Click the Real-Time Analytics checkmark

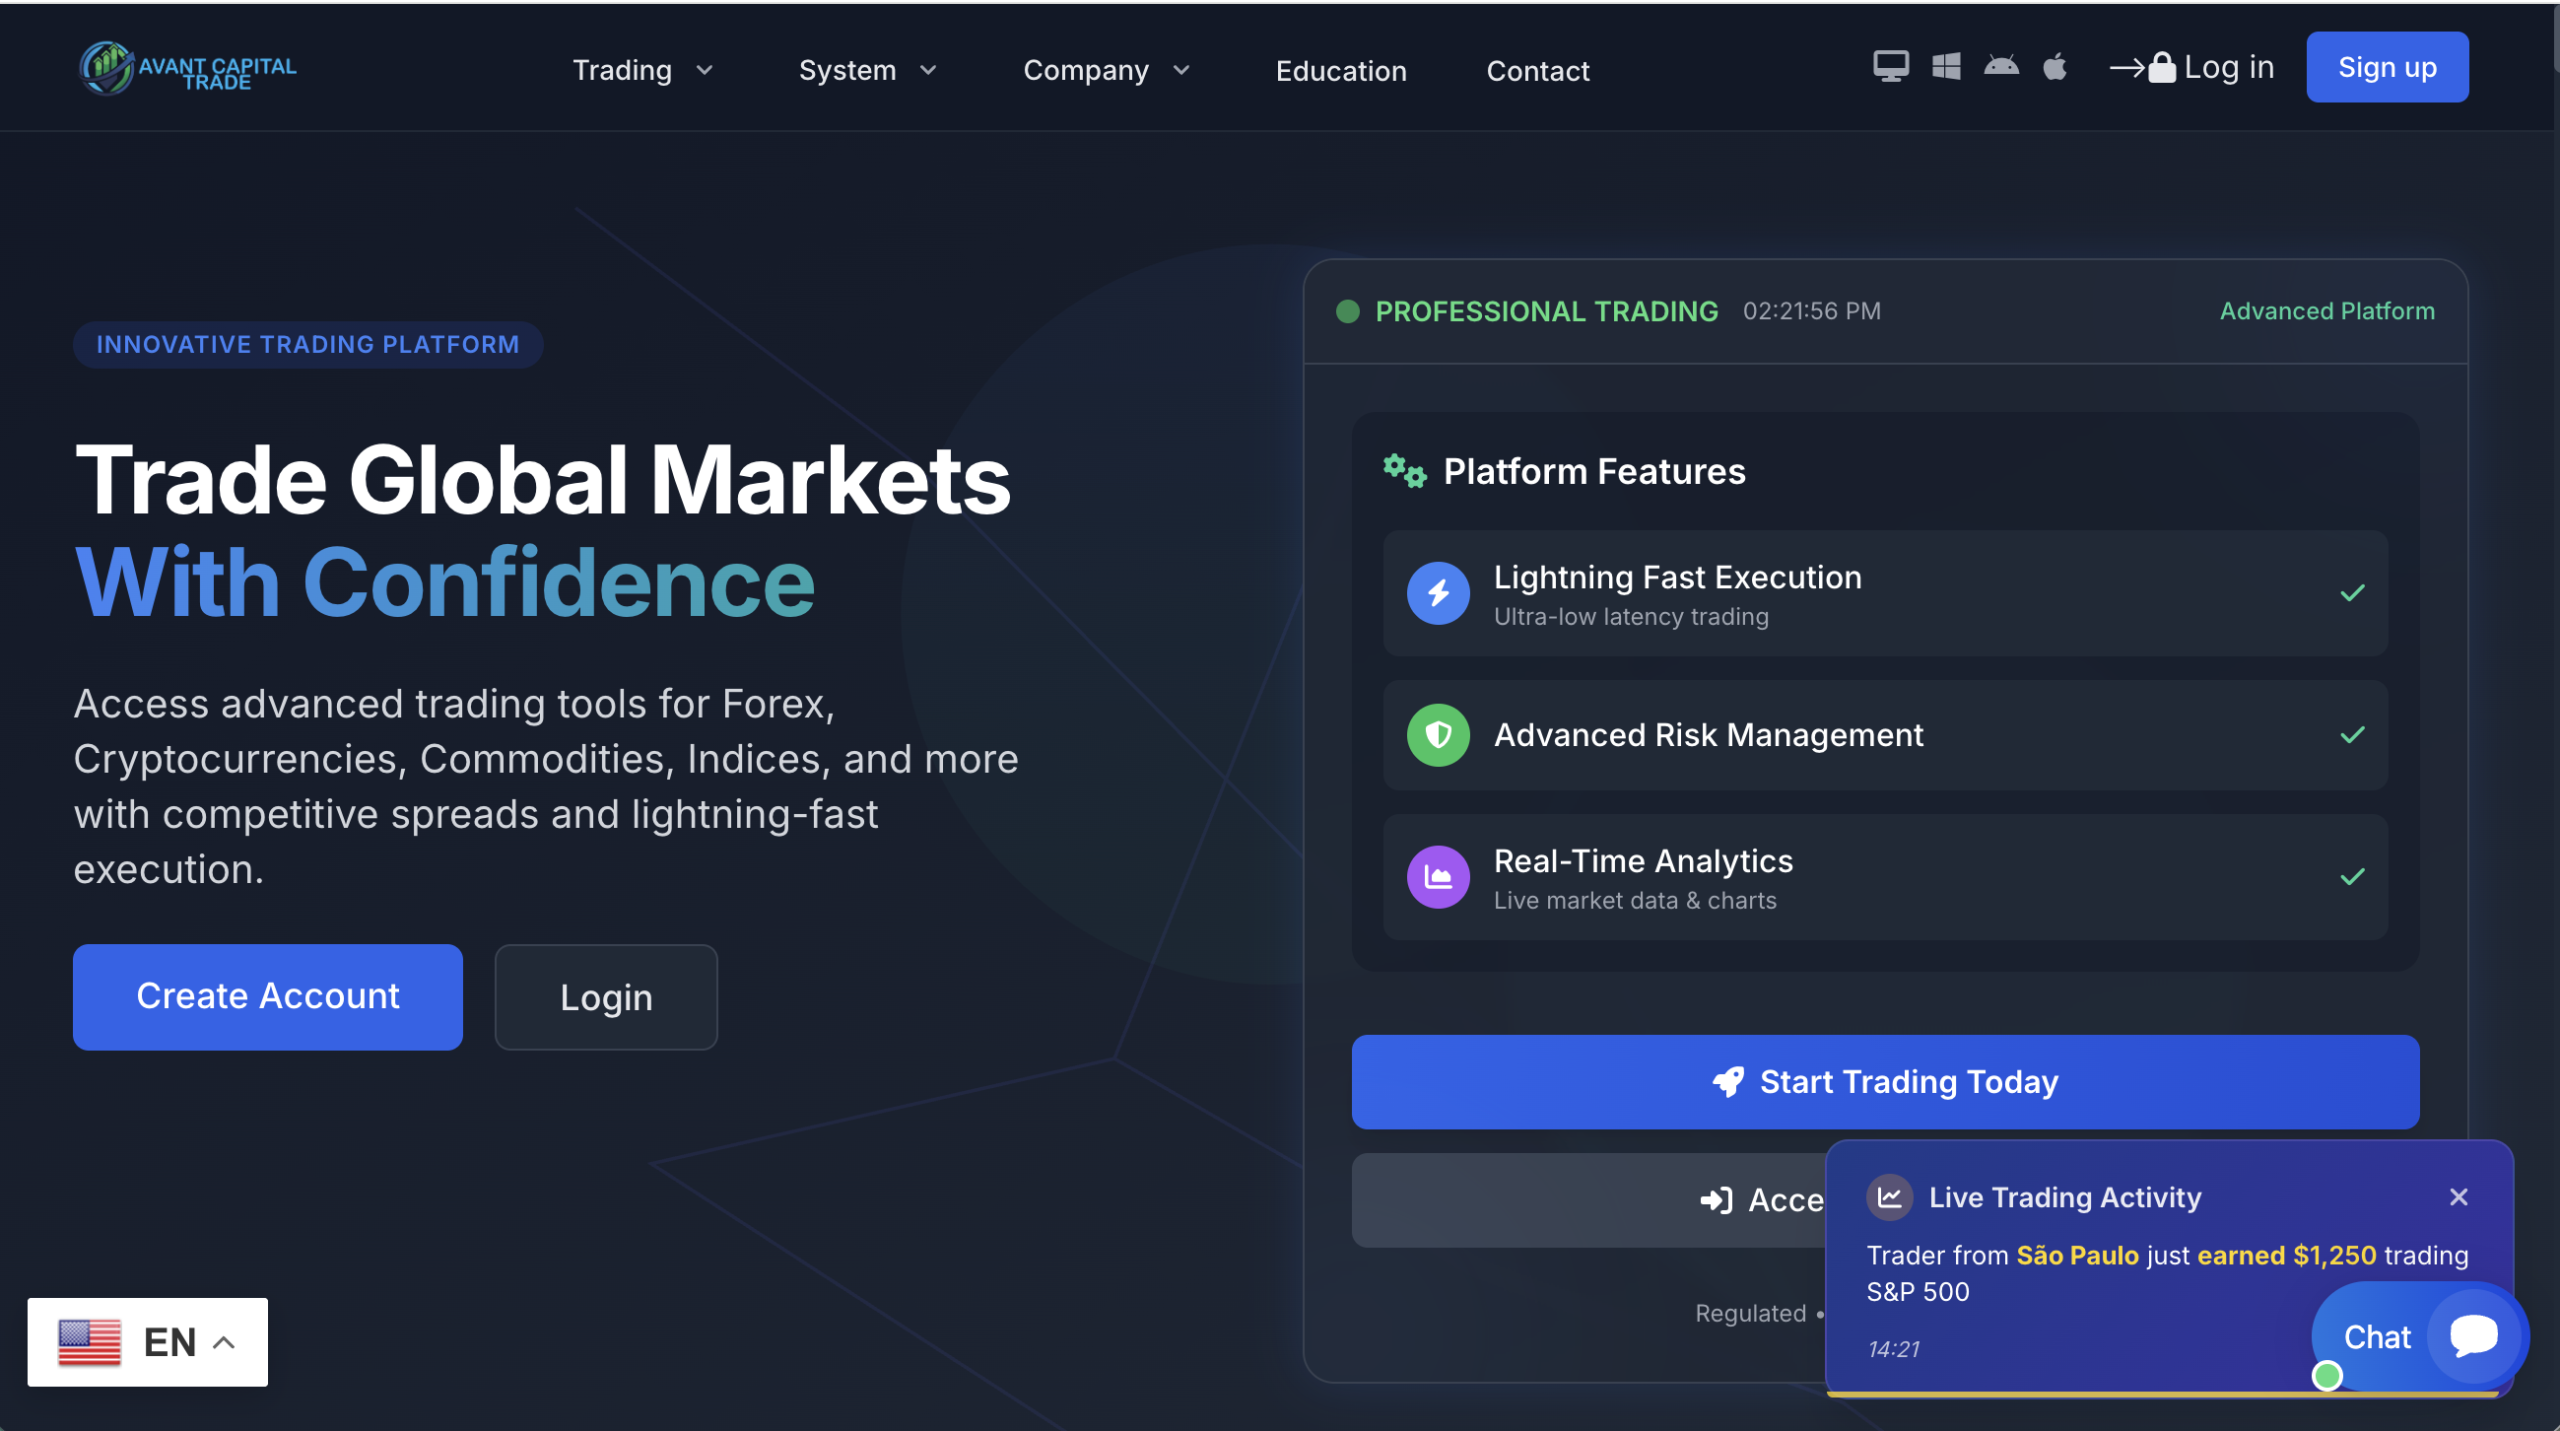(x=2352, y=877)
